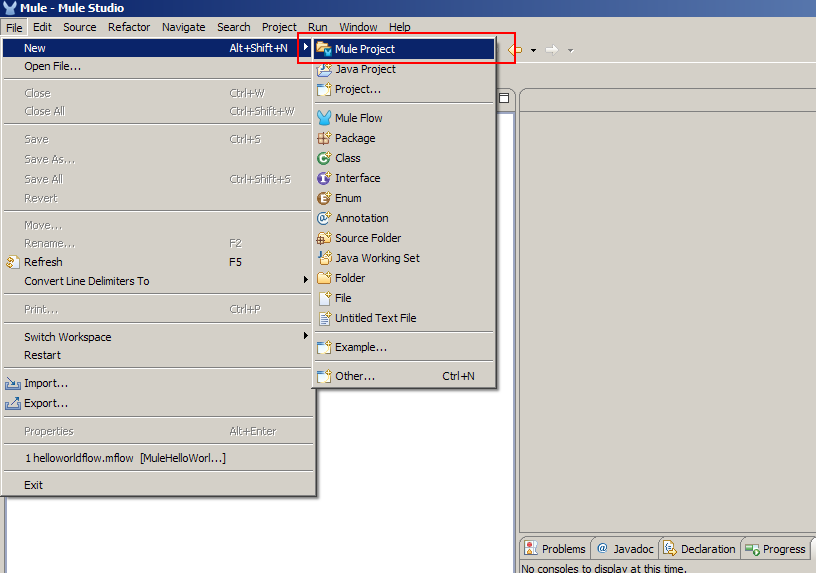
Task: Click 'No consoles to display at this time.' text
Action: 604,569
